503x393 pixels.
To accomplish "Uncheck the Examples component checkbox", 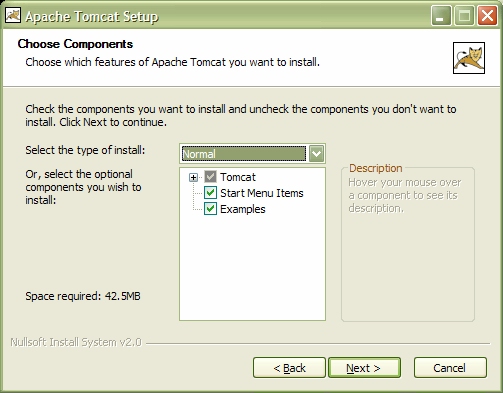I will (x=210, y=209).
